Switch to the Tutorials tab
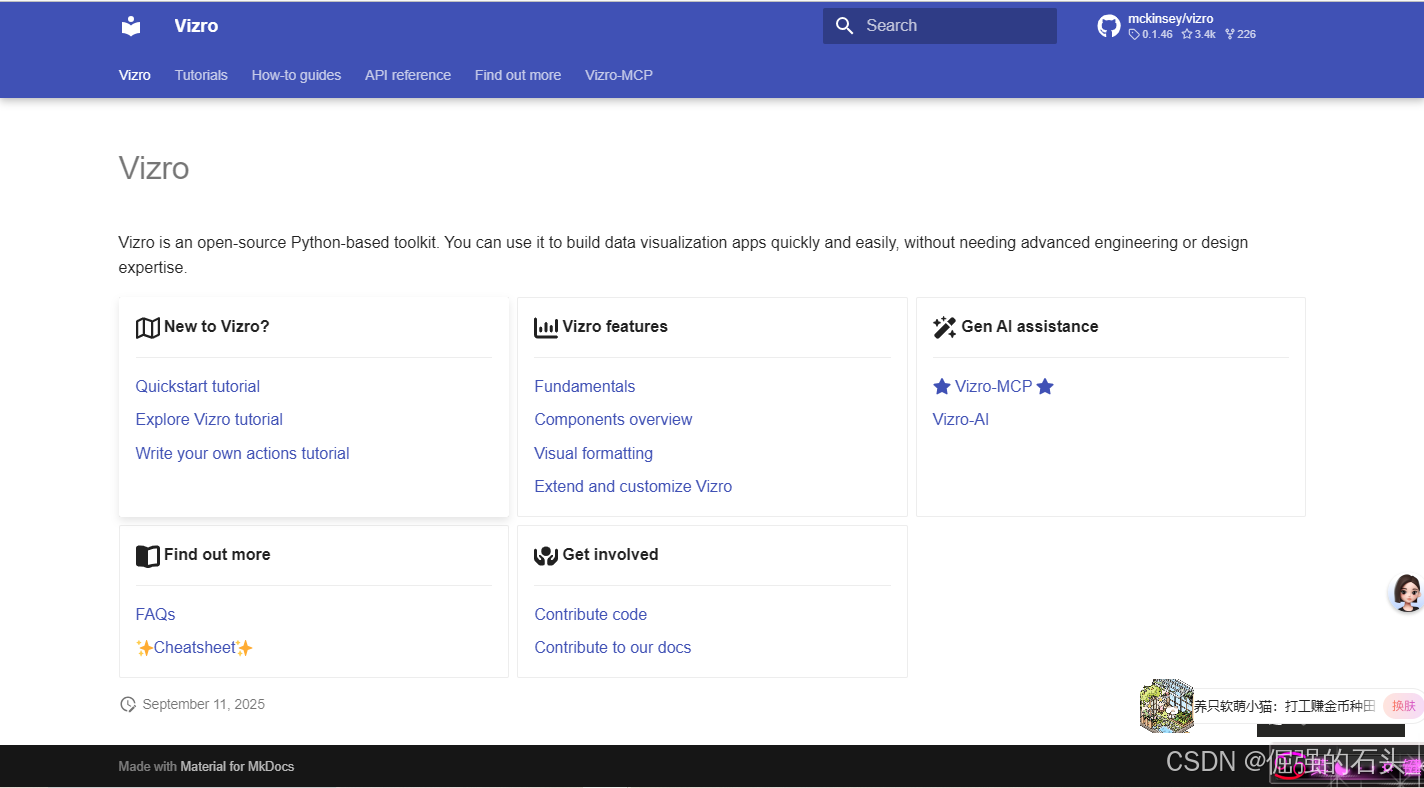Viewport: 1424px width, 788px height. [x=201, y=75]
